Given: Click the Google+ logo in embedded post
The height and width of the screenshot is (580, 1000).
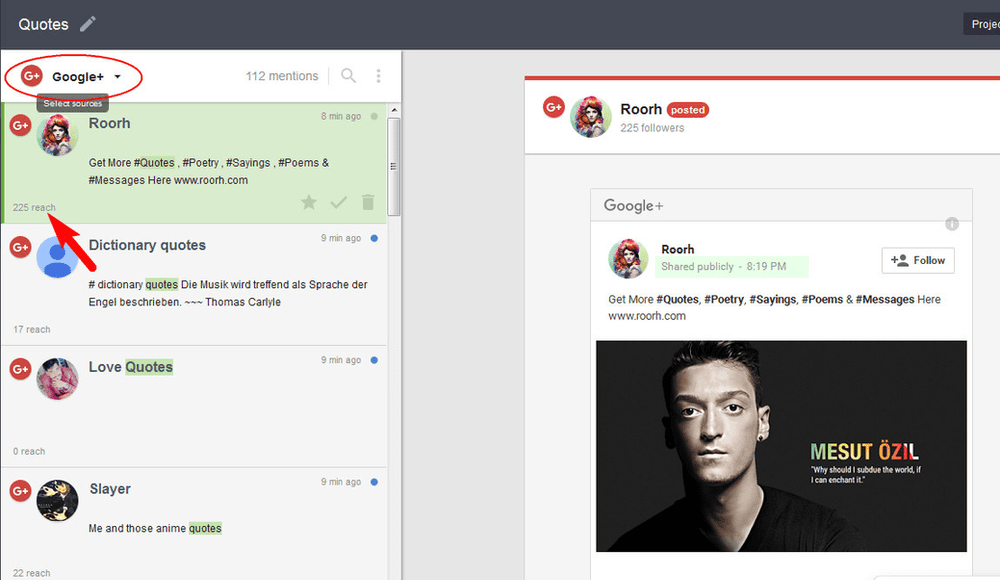Looking at the screenshot, I should (x=633, y=205).
